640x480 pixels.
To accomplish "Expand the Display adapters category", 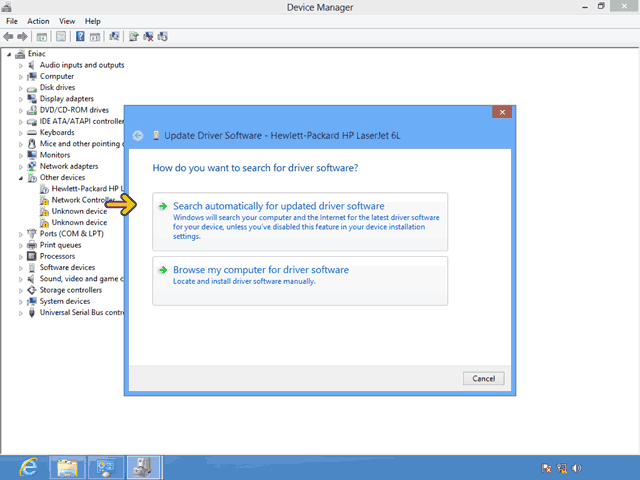I will click(21, 99).
